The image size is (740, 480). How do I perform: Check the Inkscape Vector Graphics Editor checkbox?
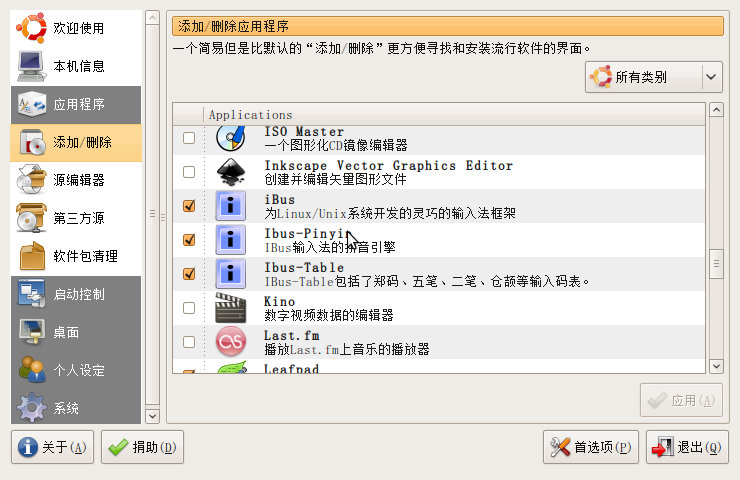pos(189,172)
